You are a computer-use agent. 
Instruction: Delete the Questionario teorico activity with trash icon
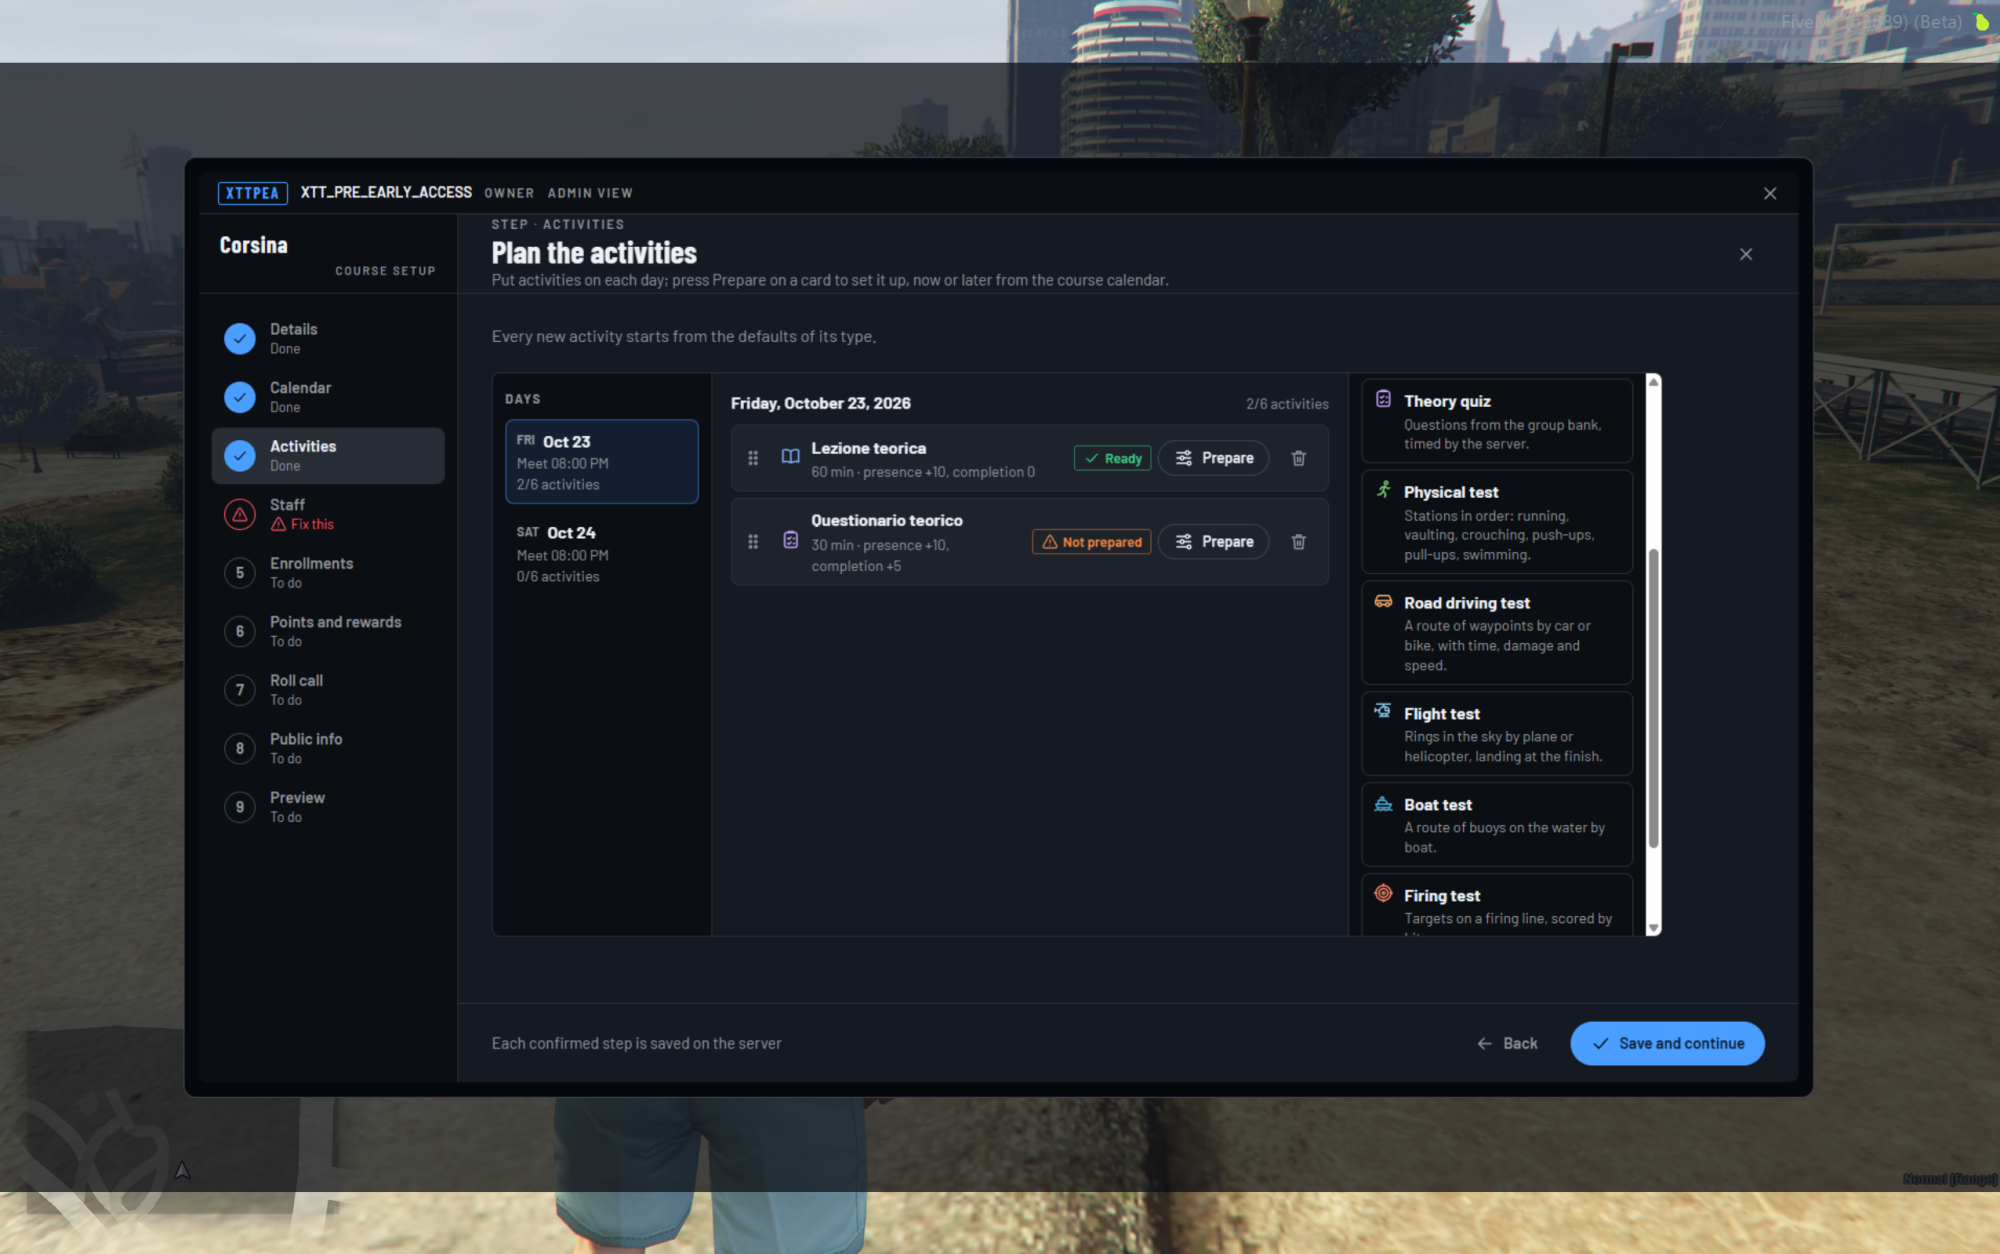[1298, 542]
